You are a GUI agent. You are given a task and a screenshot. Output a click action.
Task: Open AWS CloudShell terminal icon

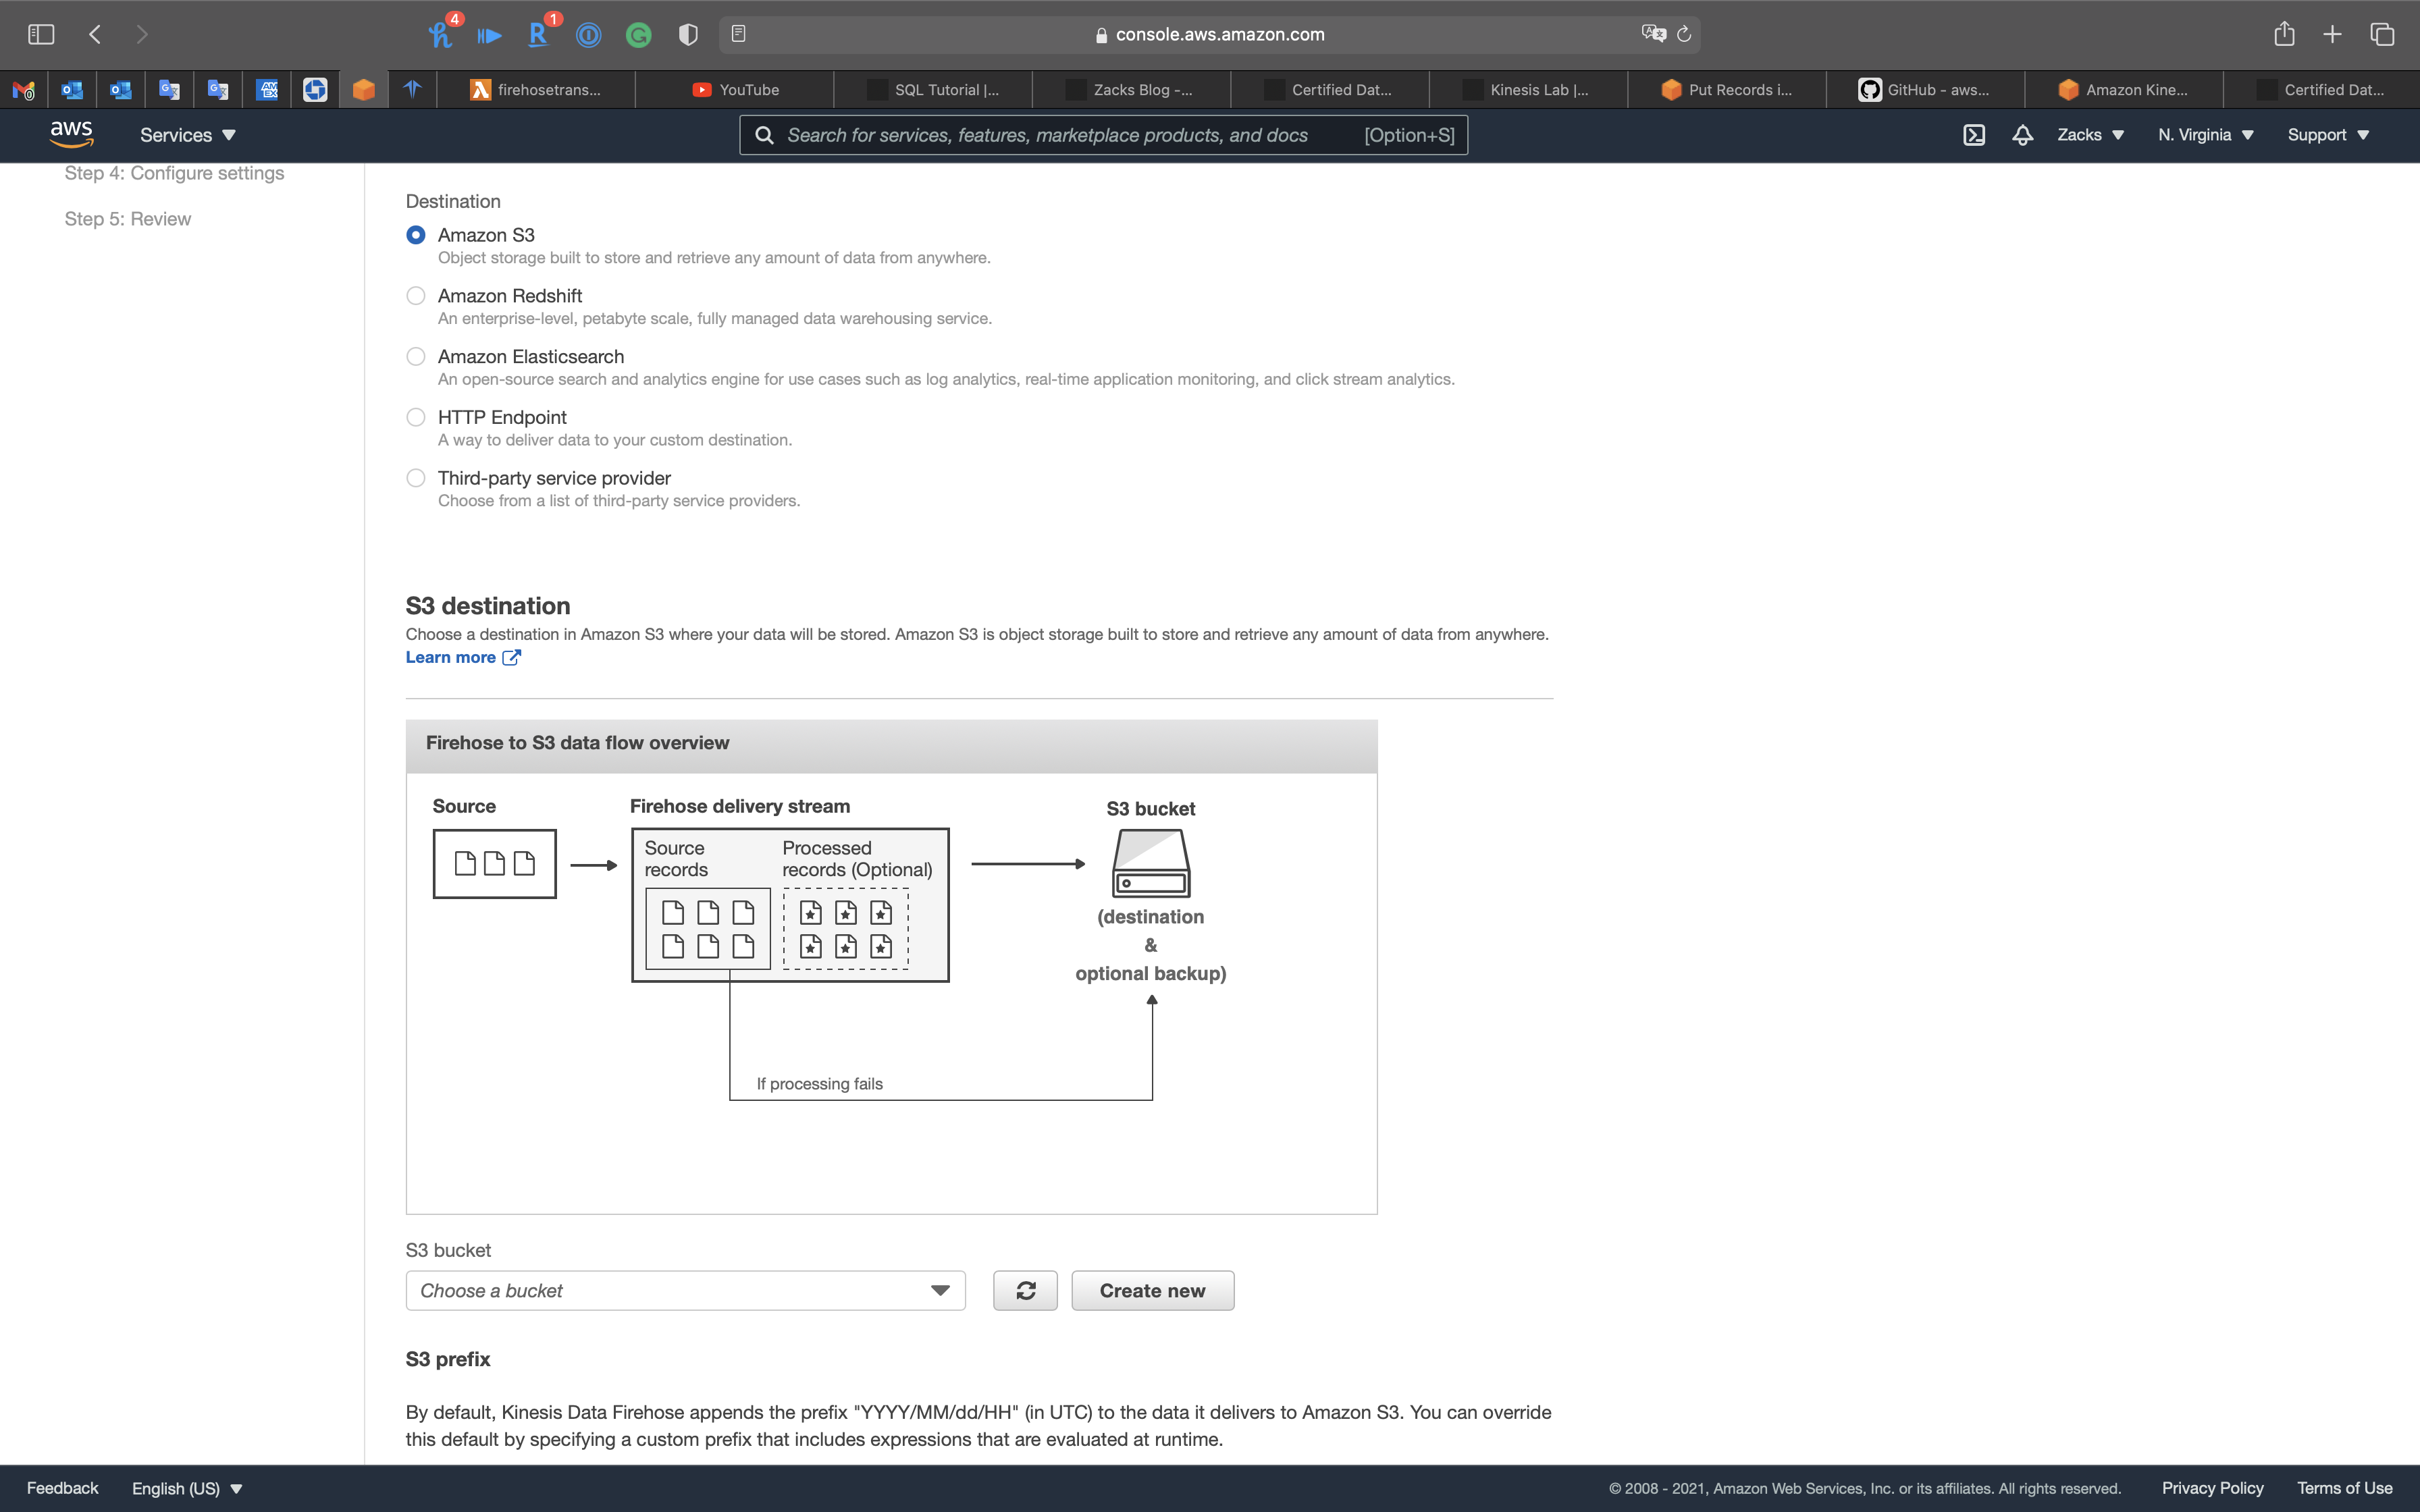point(1973,135)
